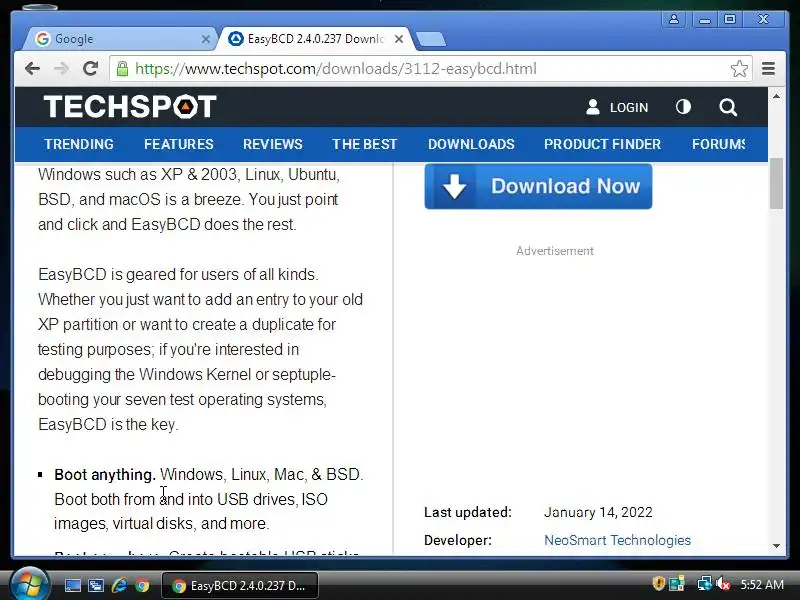This screenshot has height=600, width=800.
Task: Open the TRENDING menu item
Action: pos(79,144)
